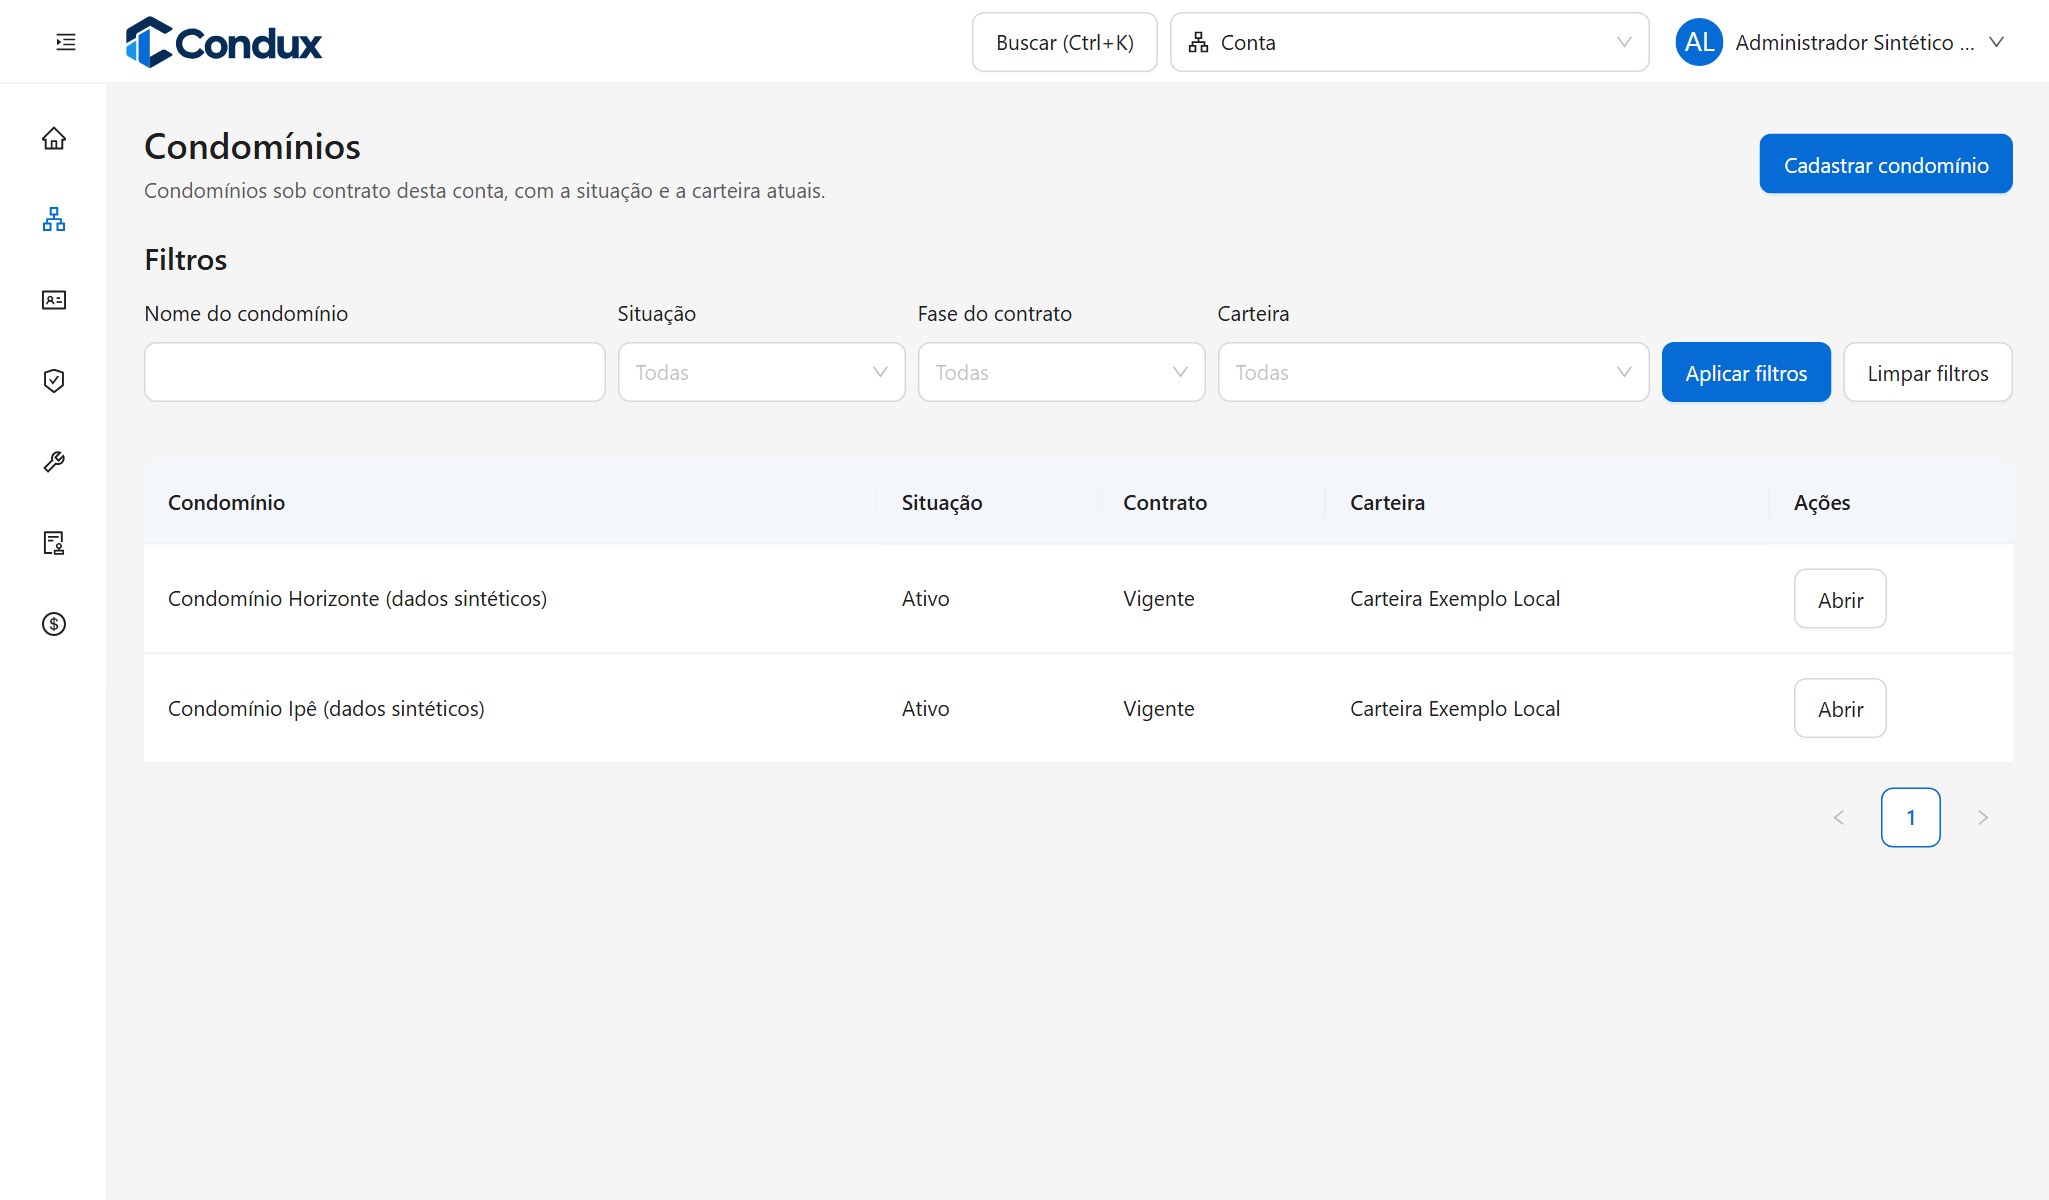The image size is (2049, 1200).
Task: Click 'Ativo' in Condomínio Horizonte row
Action: pyautogui.click(x=925, y=599)
